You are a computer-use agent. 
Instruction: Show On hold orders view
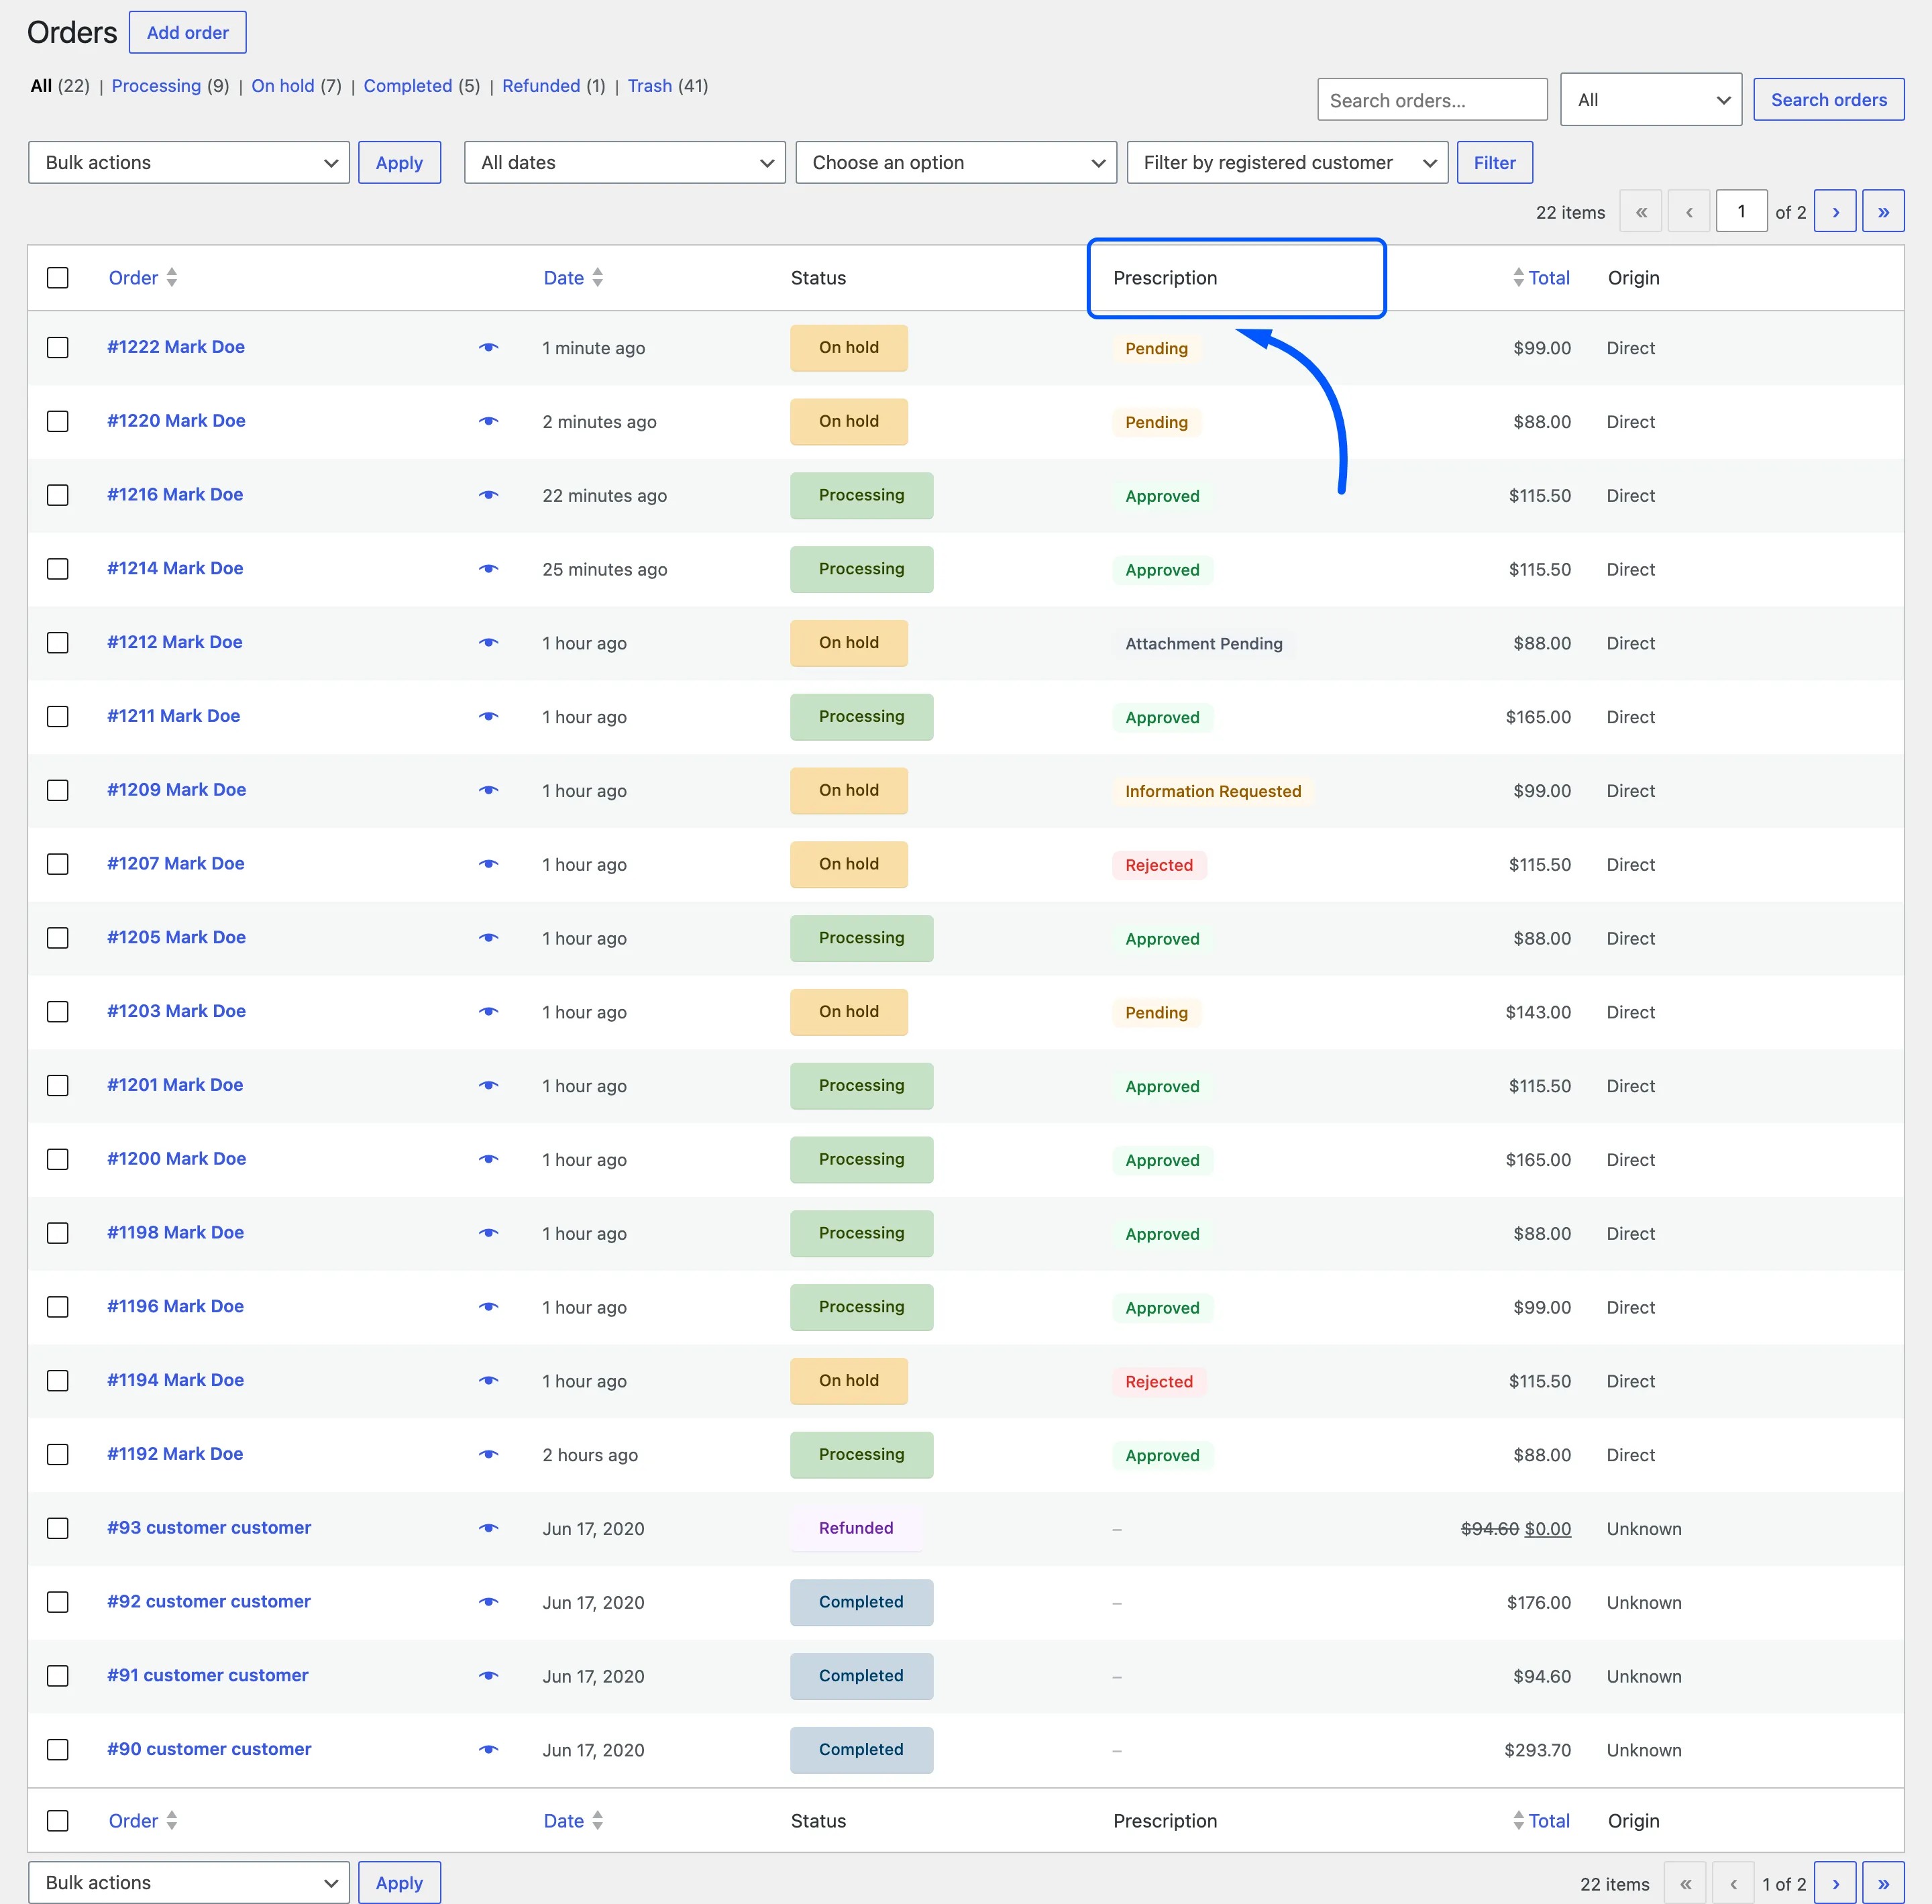(283, 86)
